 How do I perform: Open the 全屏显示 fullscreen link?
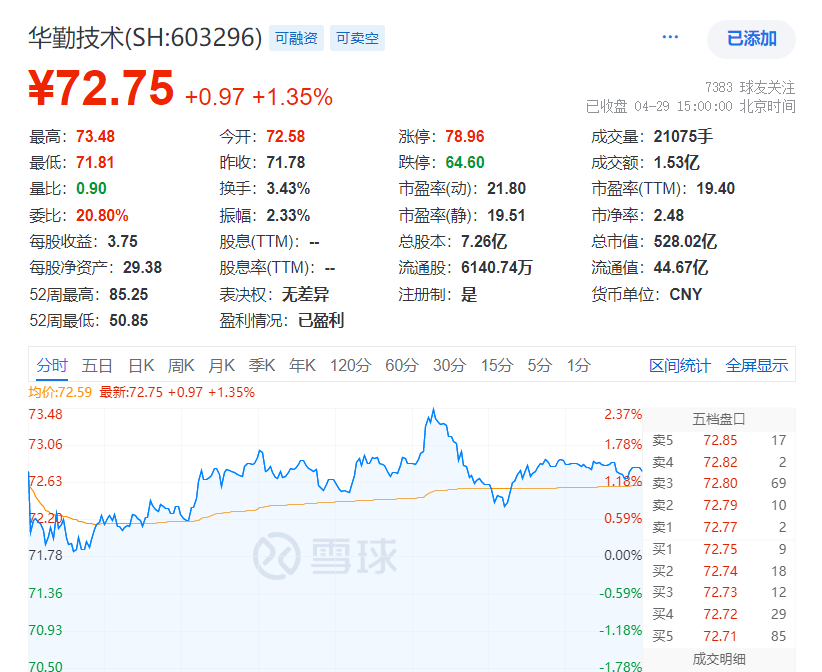tap(756, 365)
